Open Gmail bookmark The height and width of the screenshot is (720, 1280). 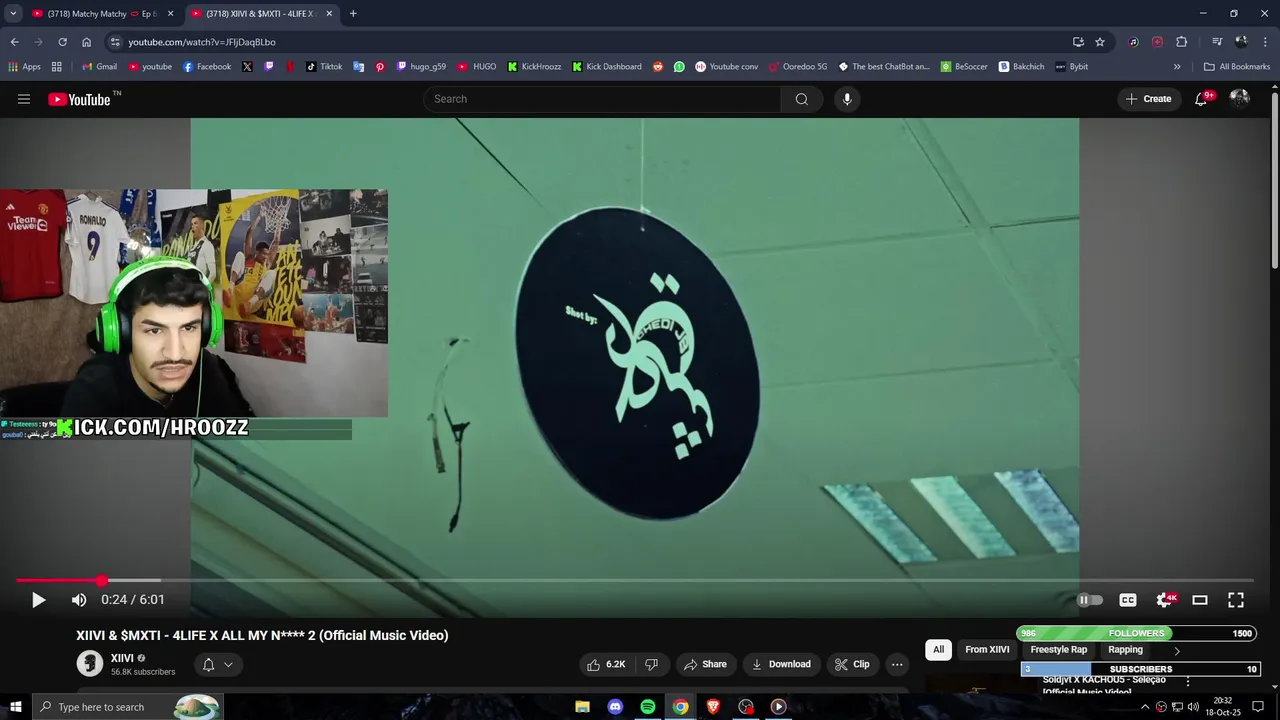[x=99, y=67]
